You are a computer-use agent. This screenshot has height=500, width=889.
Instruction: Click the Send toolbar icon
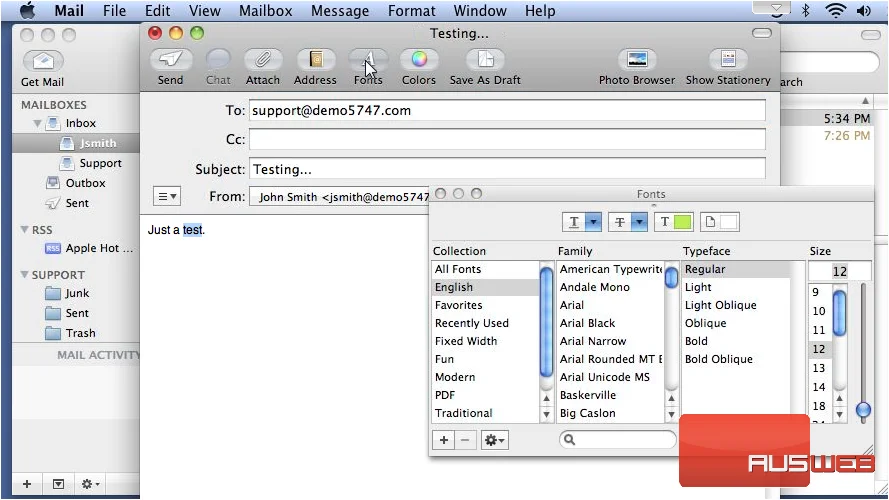171,60
